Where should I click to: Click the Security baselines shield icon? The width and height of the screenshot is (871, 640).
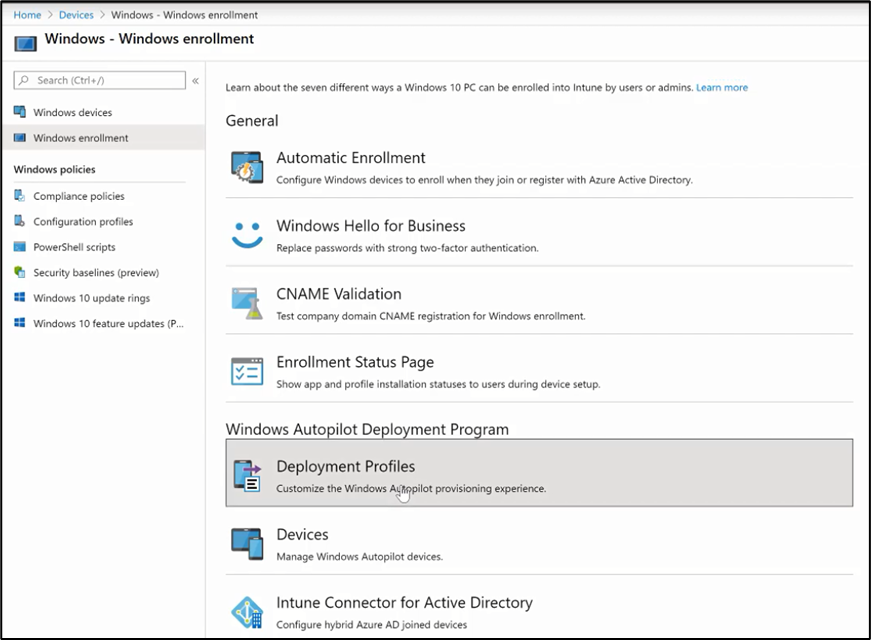[19, 272]
